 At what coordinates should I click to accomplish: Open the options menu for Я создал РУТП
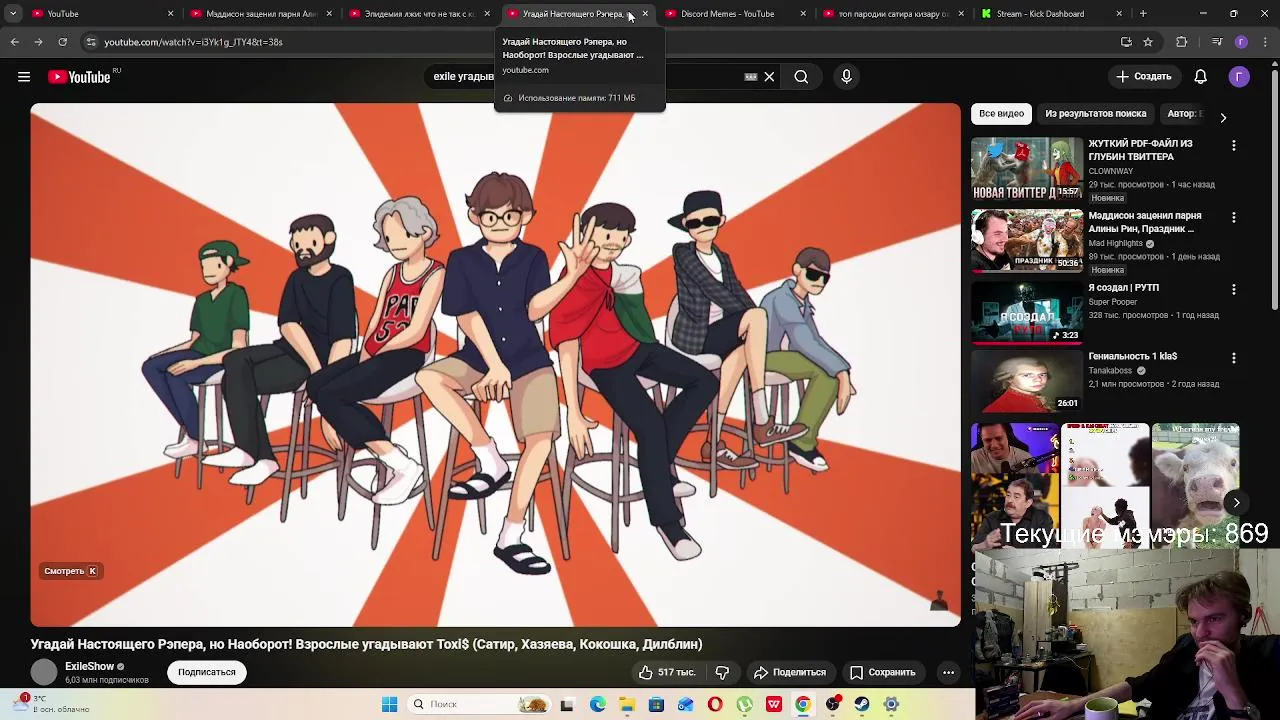coord(1233,290)
